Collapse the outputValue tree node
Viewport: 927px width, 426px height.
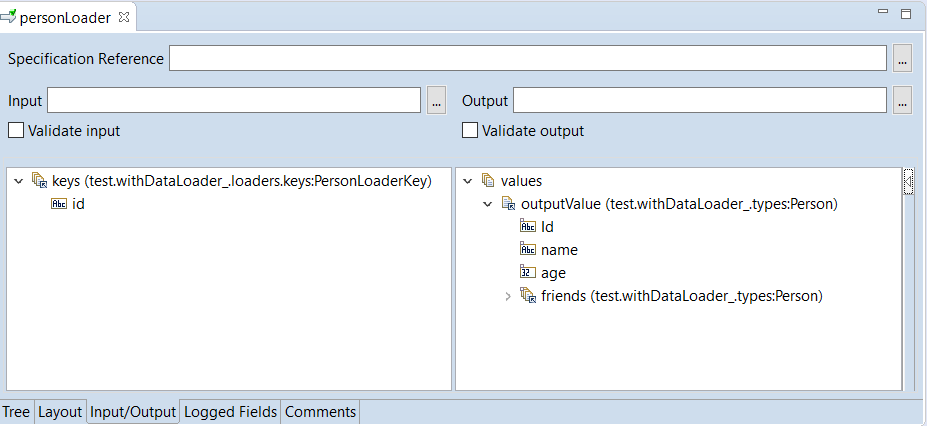coord(488,204)
